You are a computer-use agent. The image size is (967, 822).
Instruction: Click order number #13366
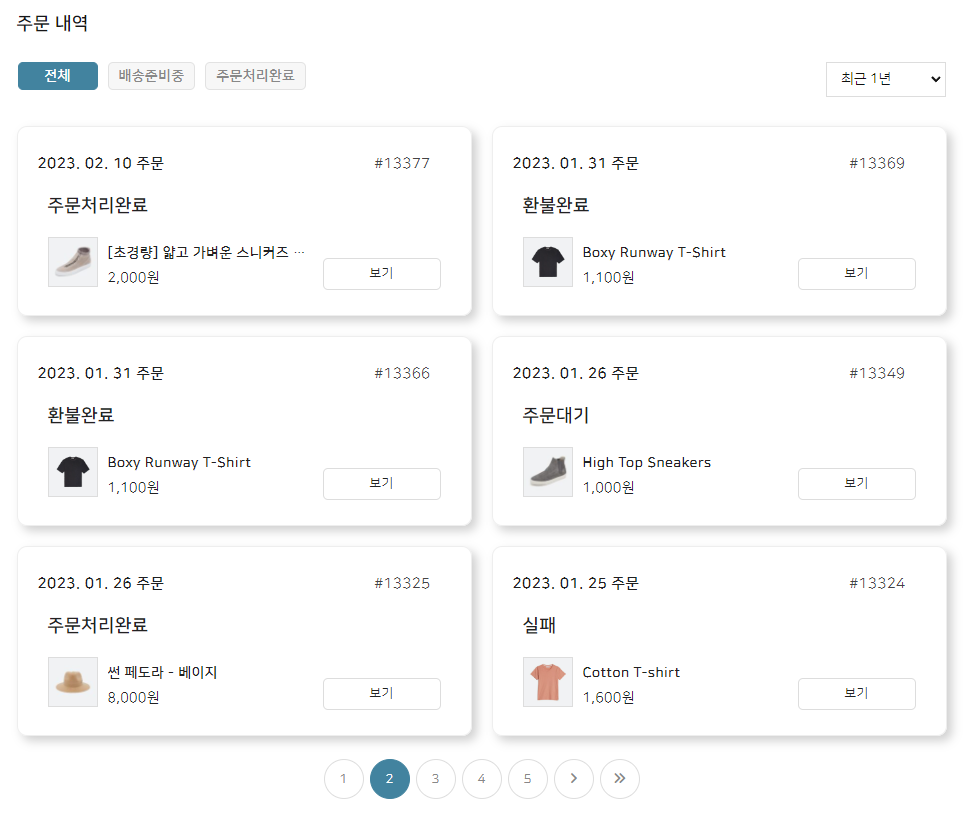(402, 373)
